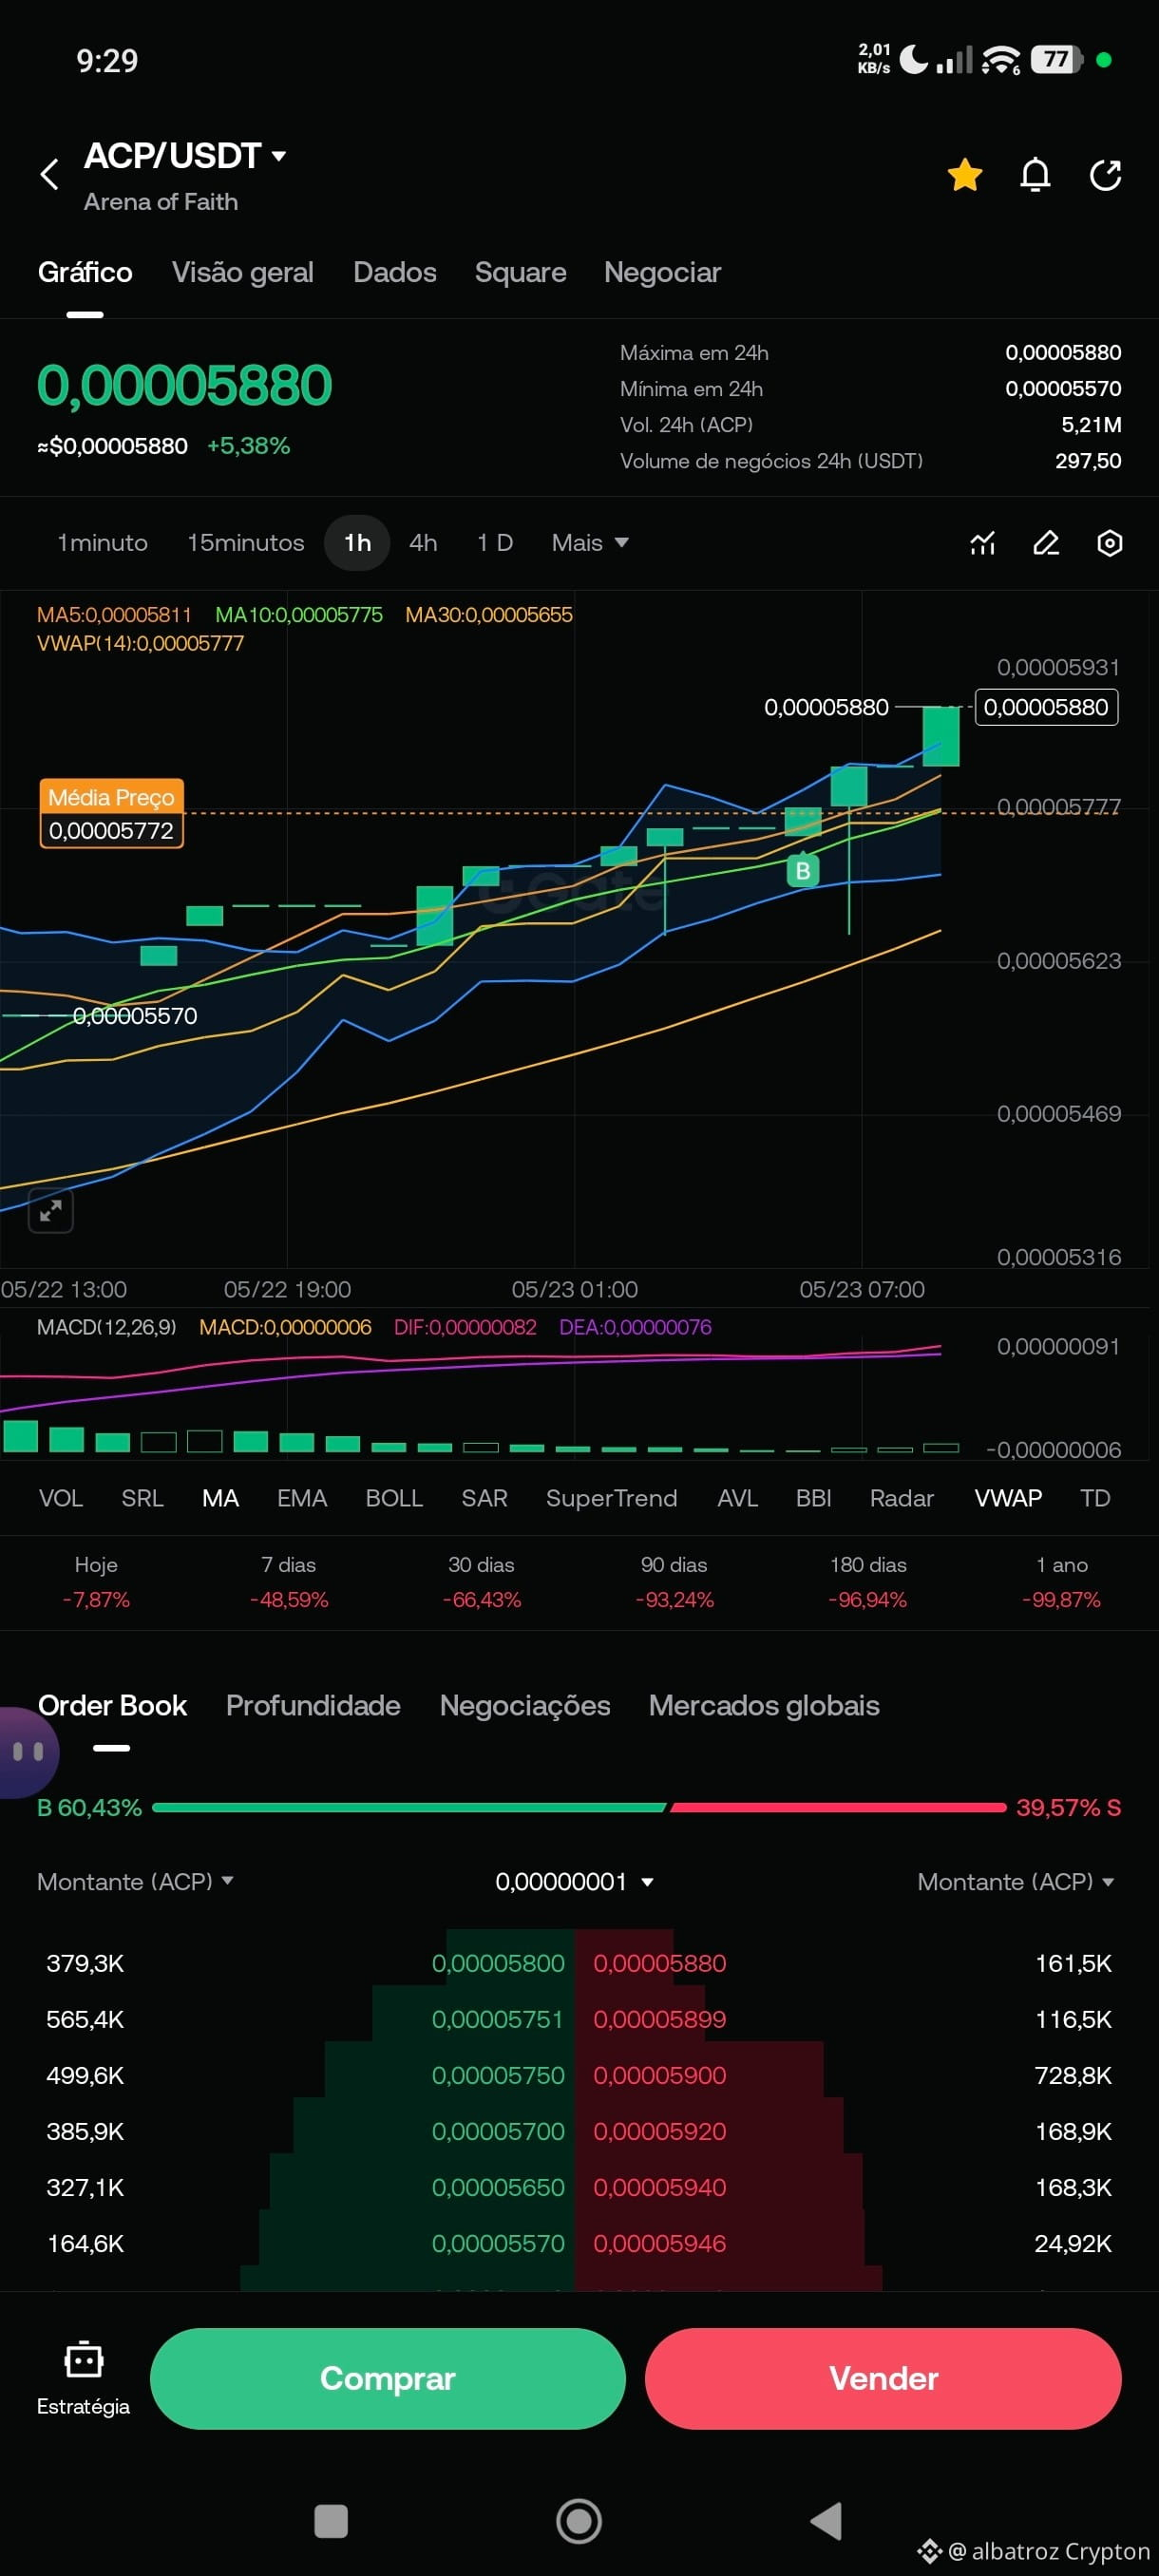Tap the floating assistant bubble

pyautogui.click(x=28, y=1752)
